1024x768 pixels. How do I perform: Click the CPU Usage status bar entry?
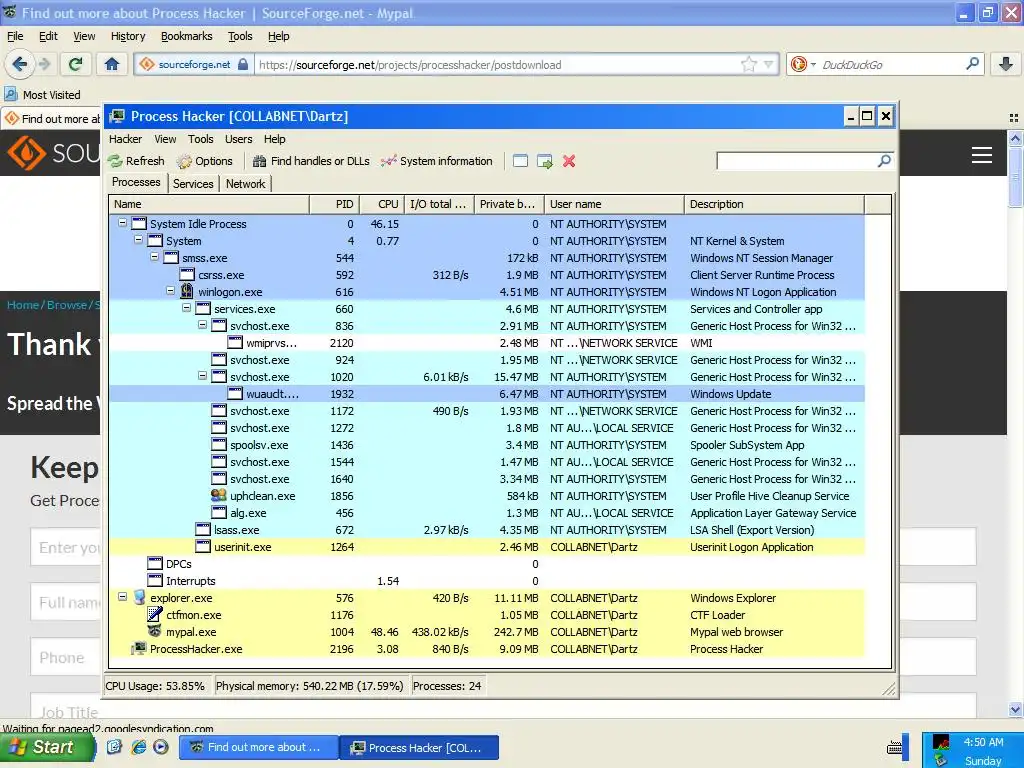point(155,686)
